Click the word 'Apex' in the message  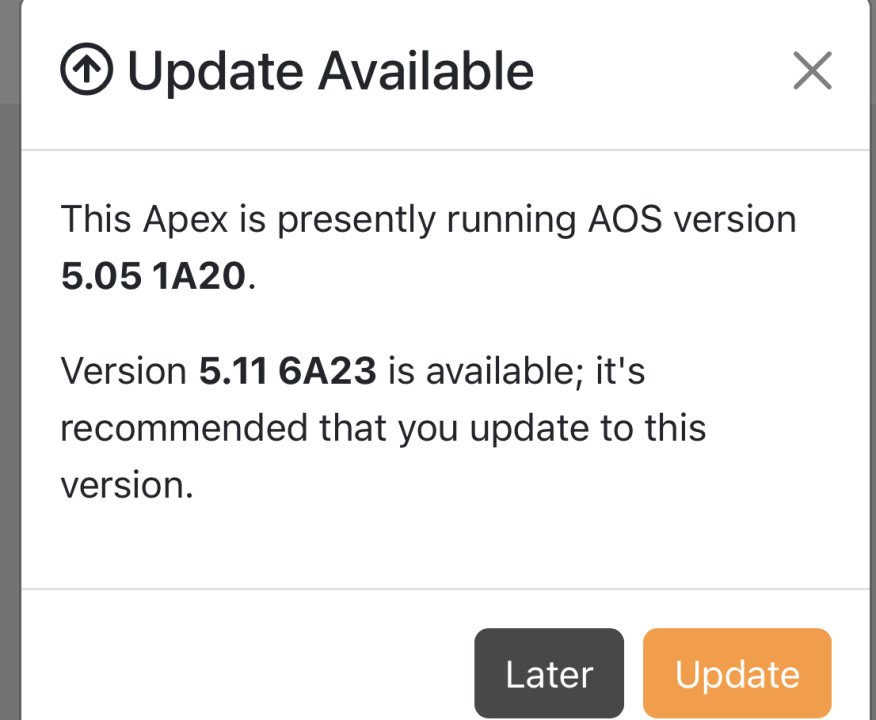185,220
